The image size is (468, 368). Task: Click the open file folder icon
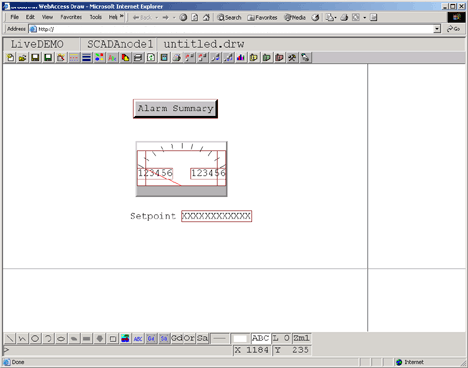22,58
